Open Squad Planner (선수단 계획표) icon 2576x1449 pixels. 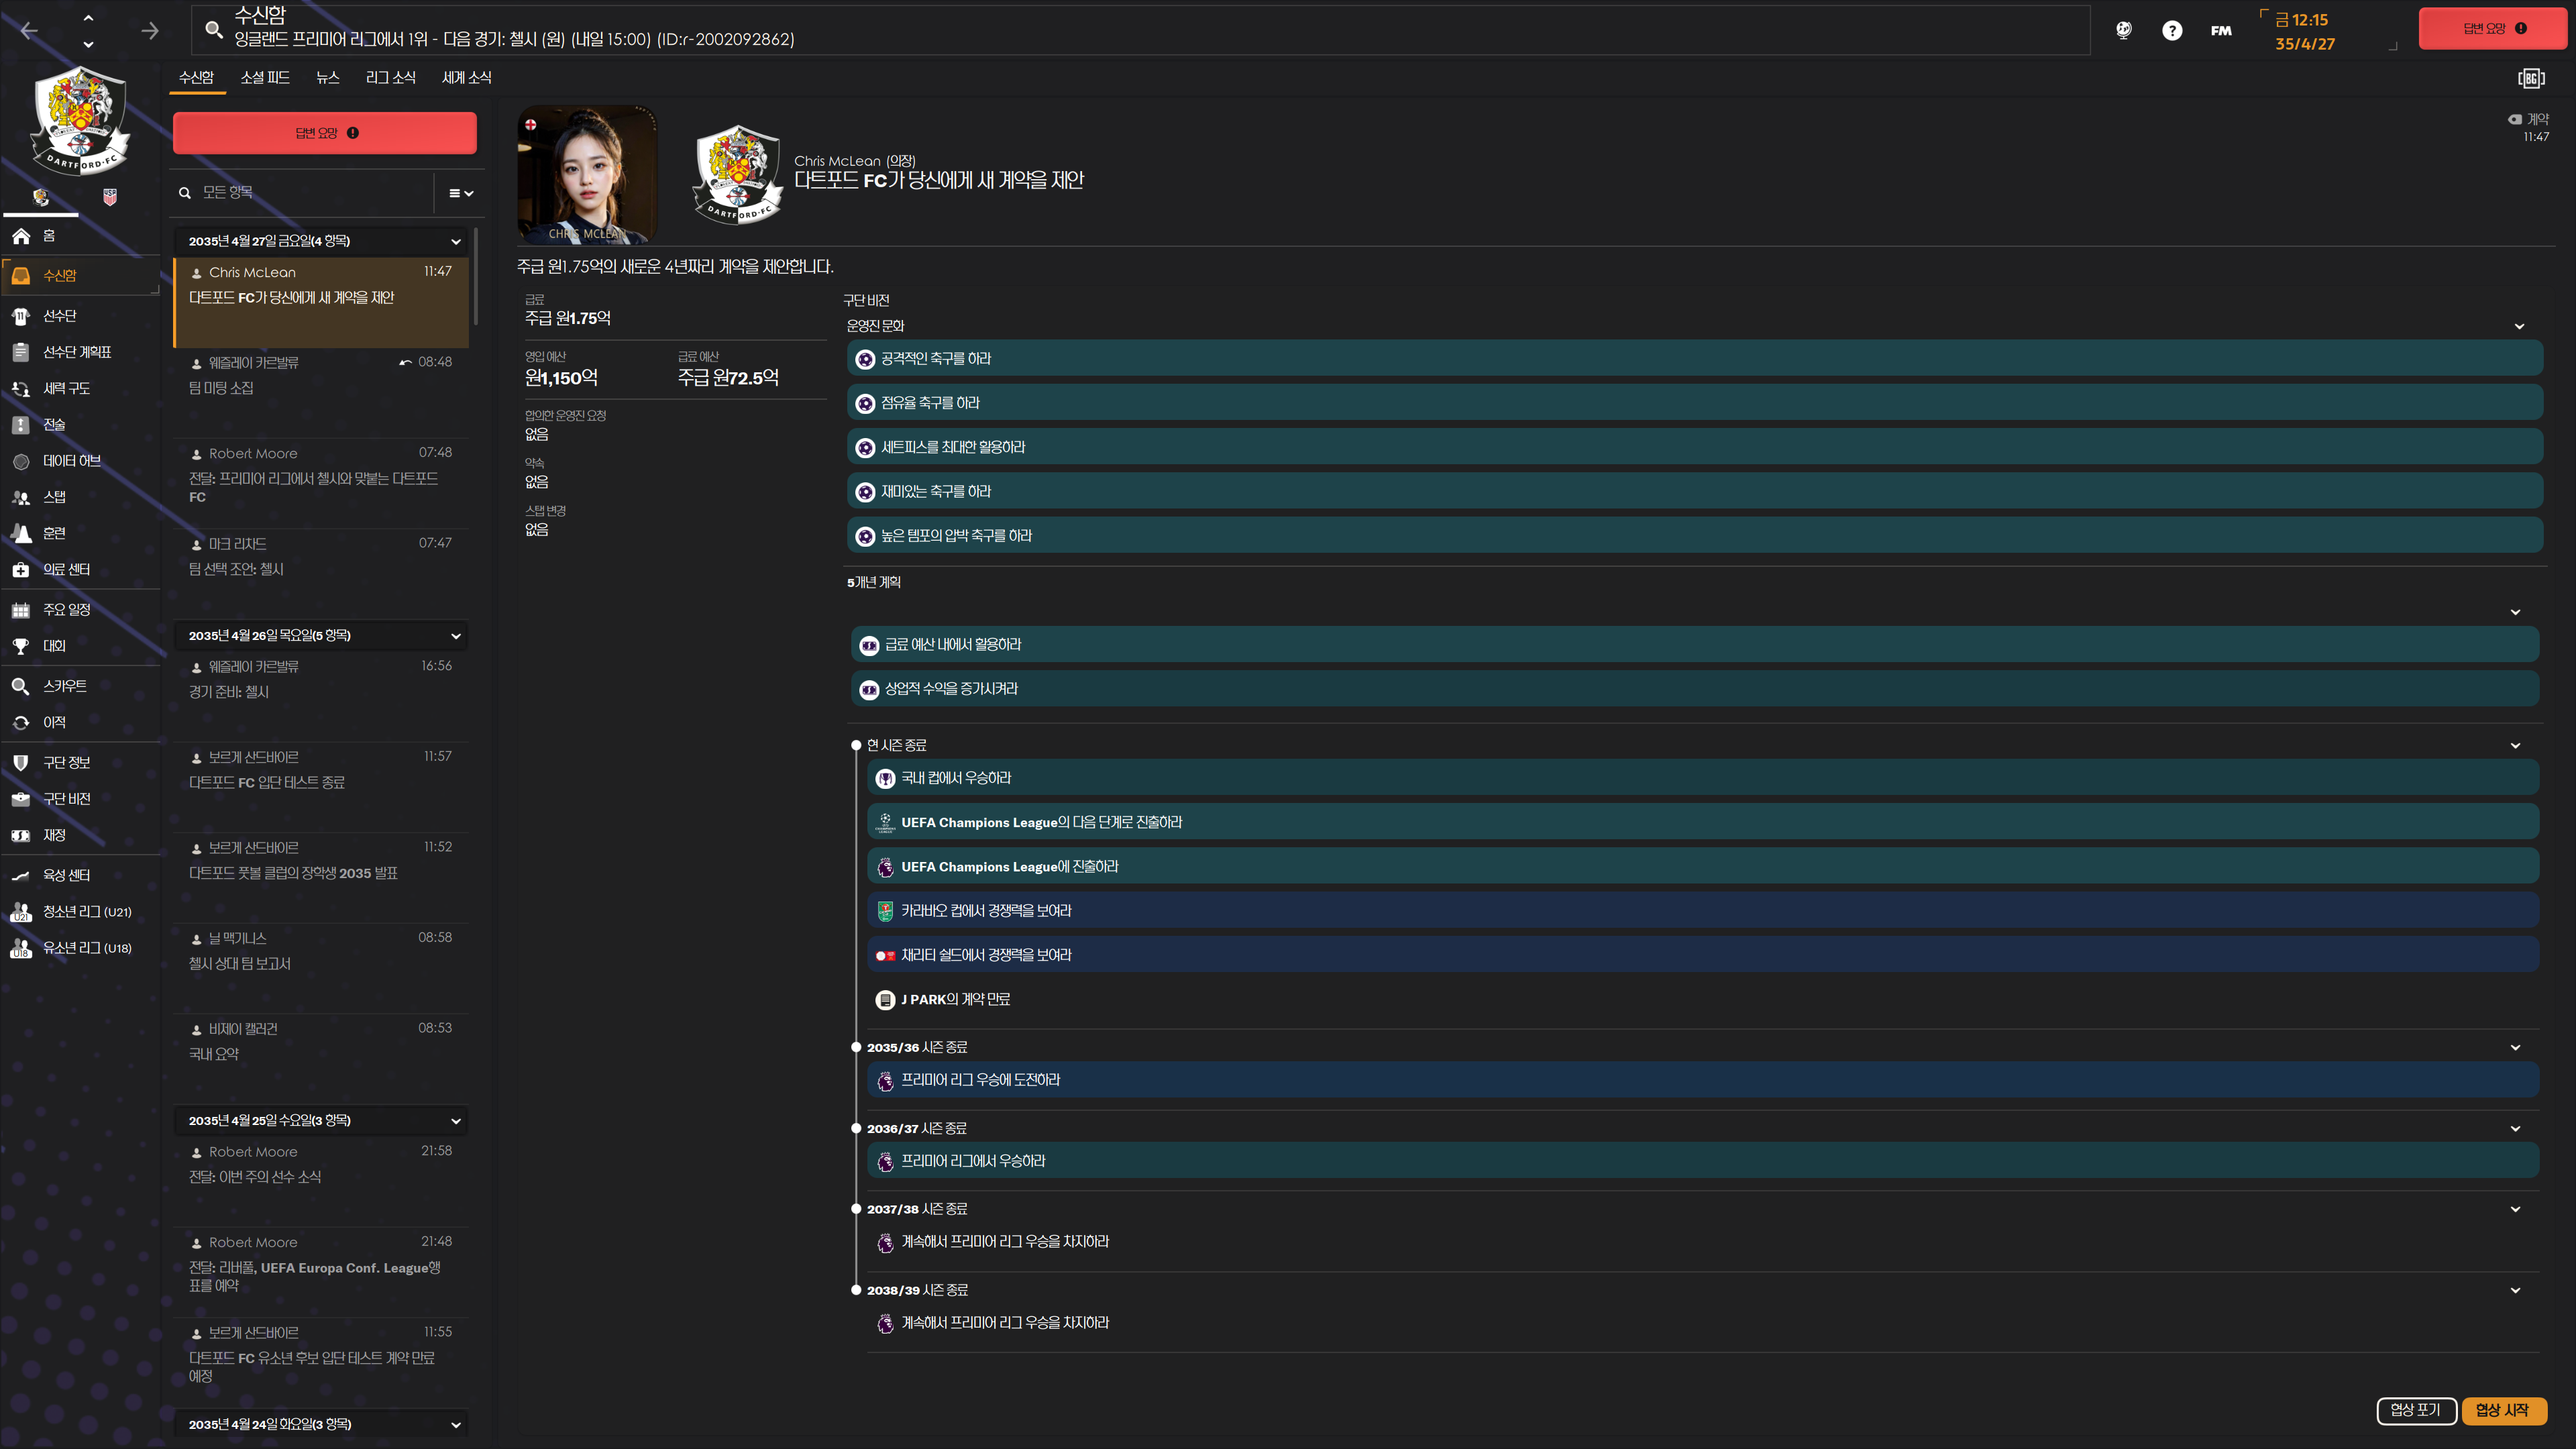click(x=21, y=352)
